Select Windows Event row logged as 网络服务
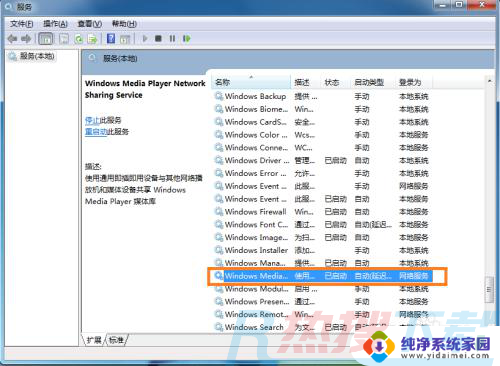 coord(322,186)
